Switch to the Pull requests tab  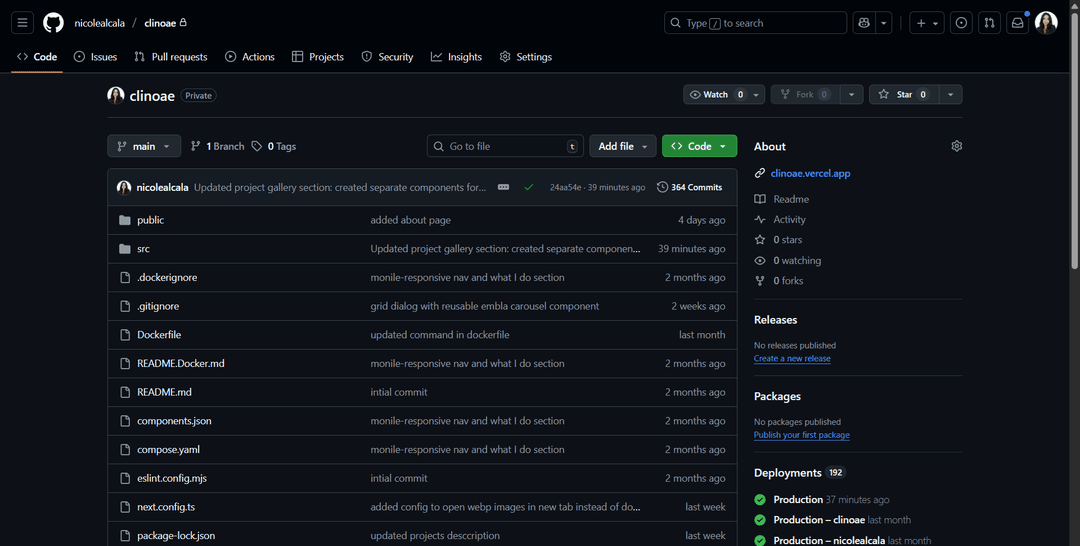click(x=170, y=57)
